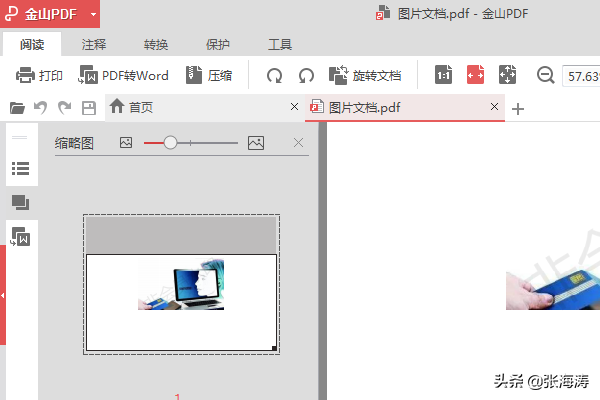600x400 pixels.
Task: Rotate the page counterclockwise with the arrow icon
Action: pos(306,75)
